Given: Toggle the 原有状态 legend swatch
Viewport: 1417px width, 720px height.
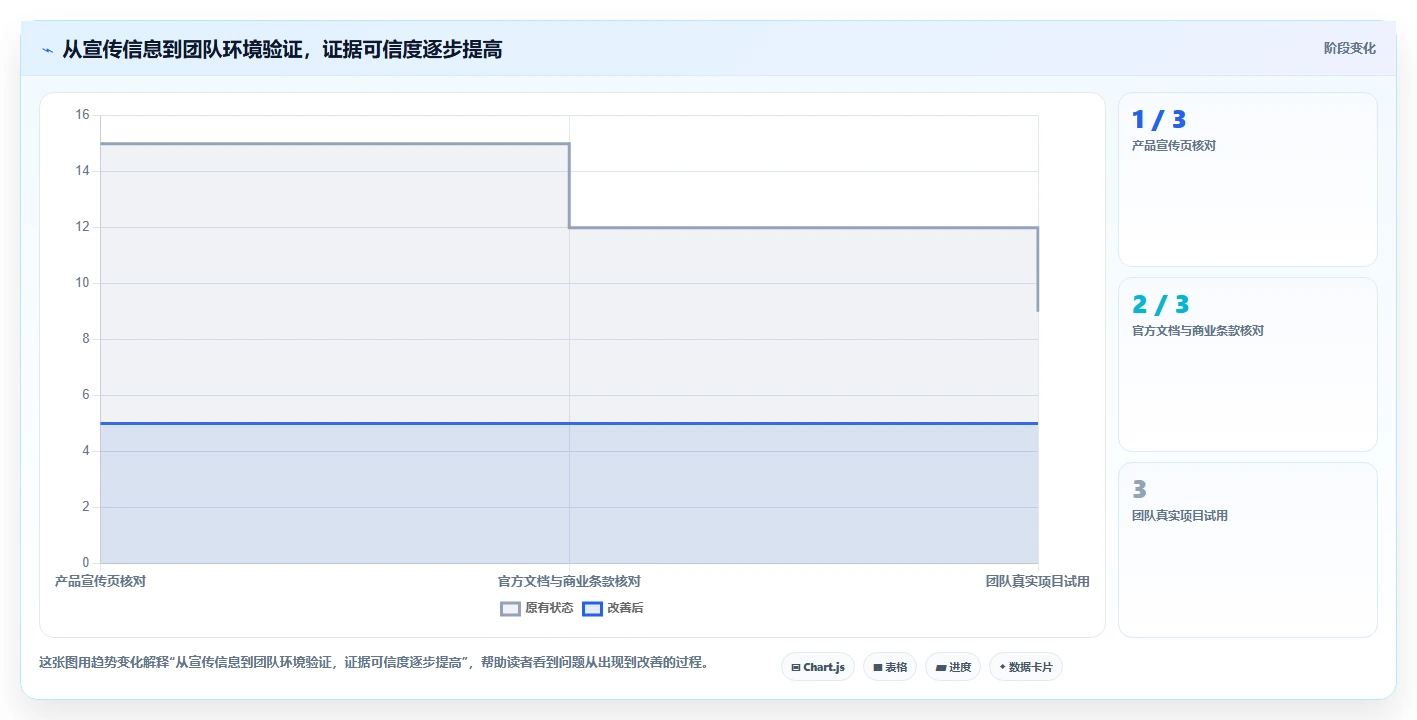Looking at the screenshot, I should tap(510, 609).
